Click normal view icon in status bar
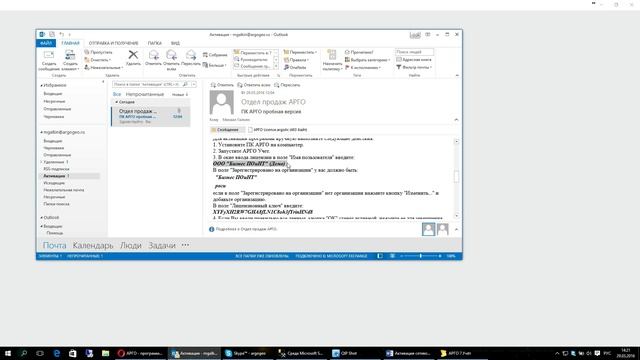The height and width of the screenshot is (360, 640). (380, 256)
